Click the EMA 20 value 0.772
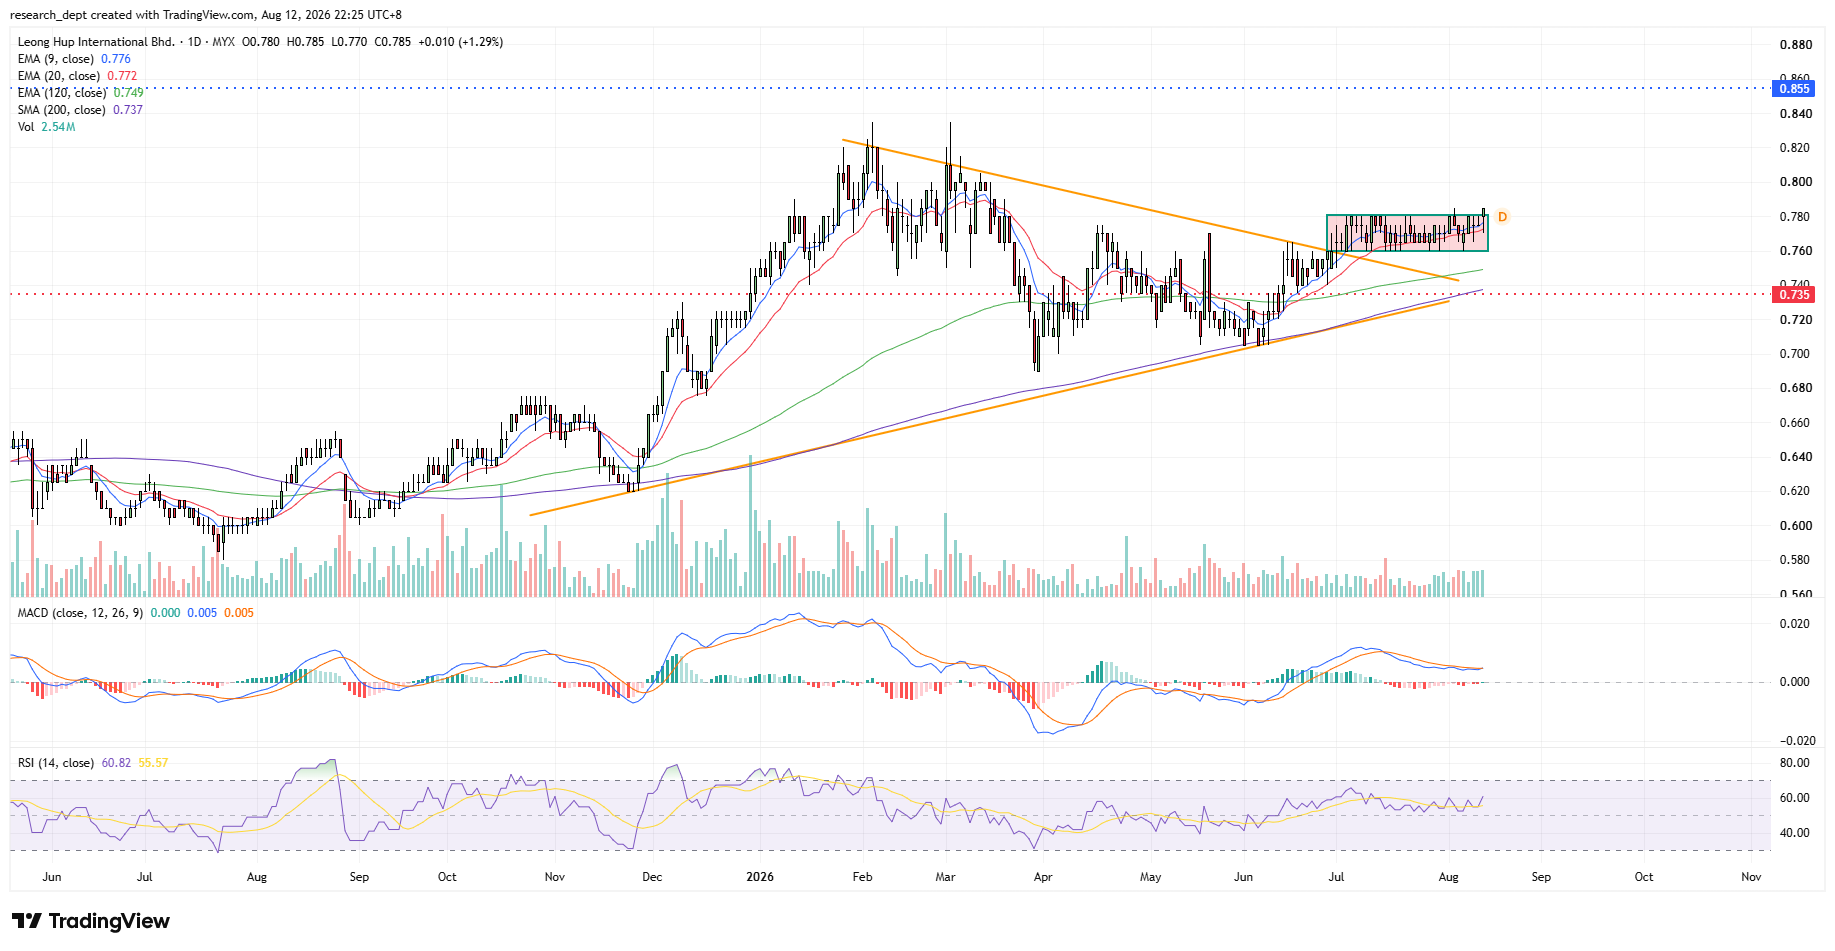The height and width of the screenshot is (951, 1835). pyautogui.click(x=122, y=76)
